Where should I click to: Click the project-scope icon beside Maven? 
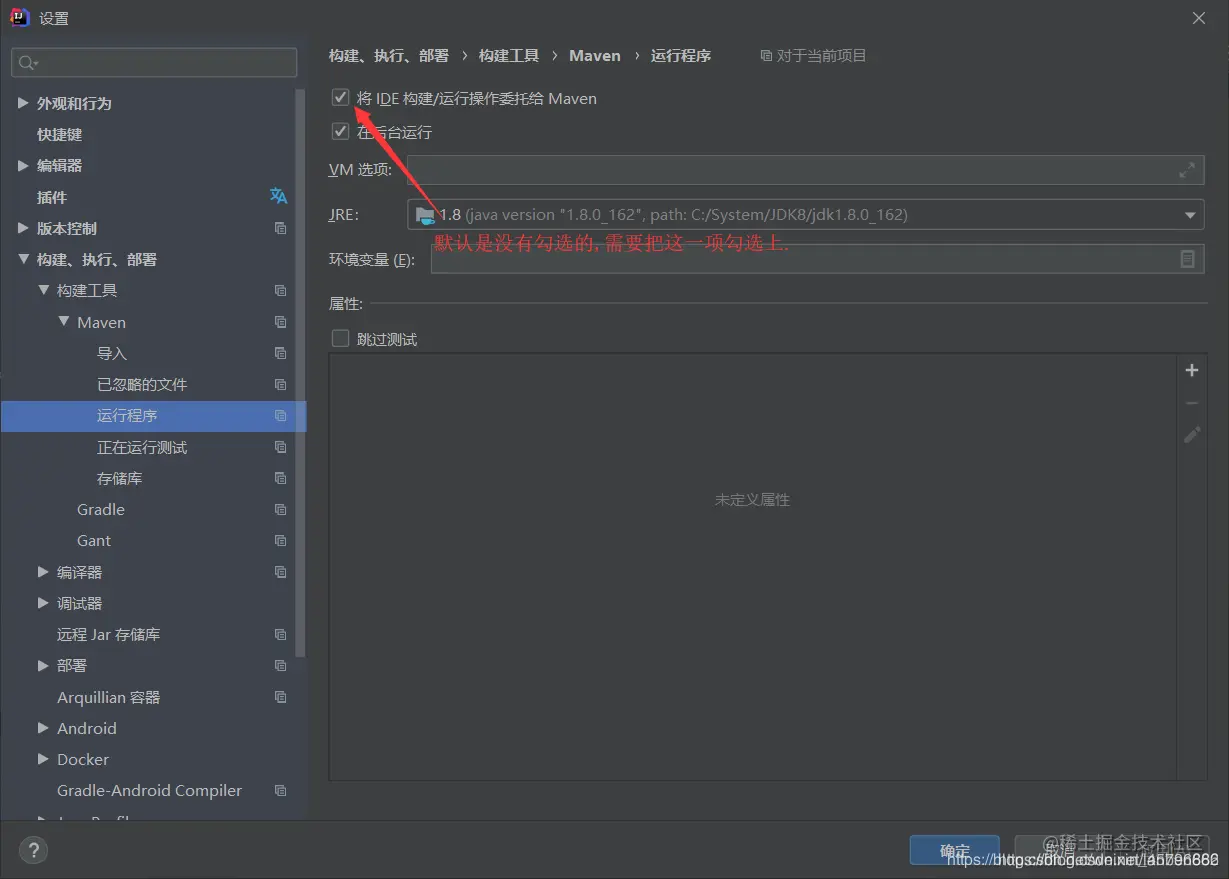tap(280, 322)
